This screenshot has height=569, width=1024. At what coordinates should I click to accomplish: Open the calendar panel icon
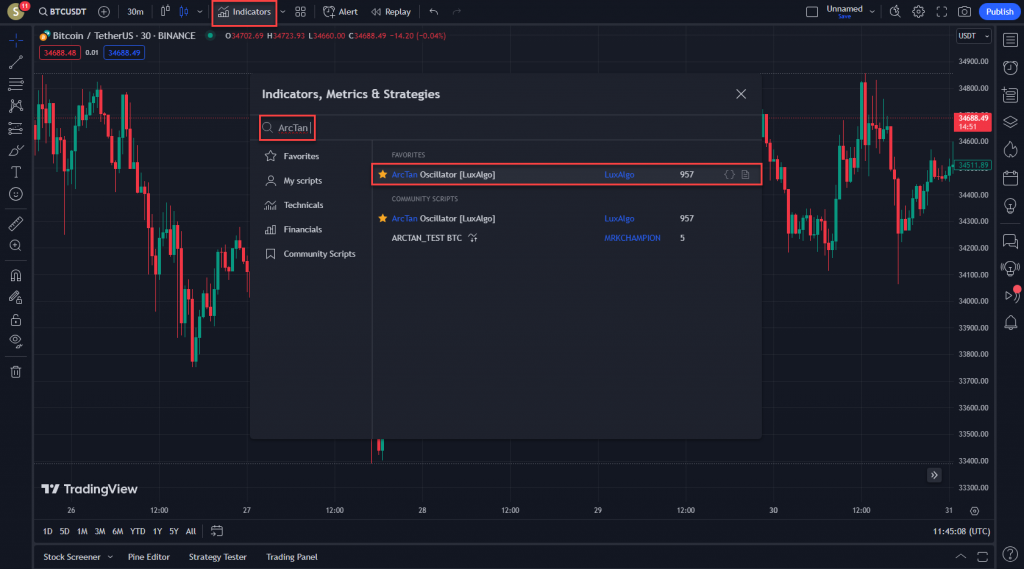(x=1010, y=178)
